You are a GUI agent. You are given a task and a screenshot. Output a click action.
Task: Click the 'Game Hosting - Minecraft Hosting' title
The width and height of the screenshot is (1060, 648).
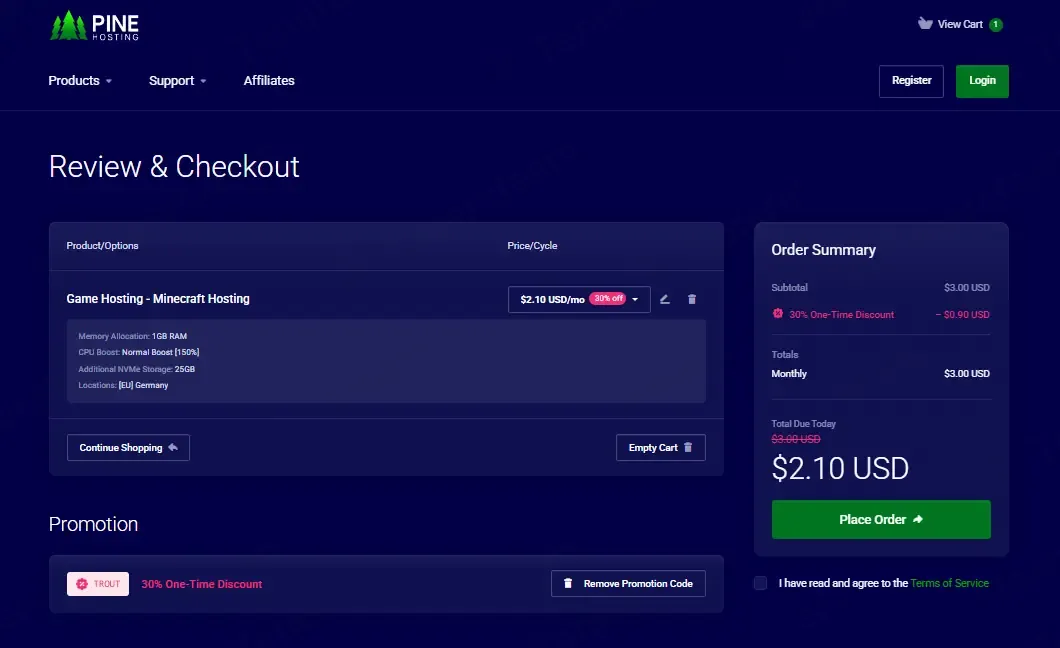click(x=158, y=299)
